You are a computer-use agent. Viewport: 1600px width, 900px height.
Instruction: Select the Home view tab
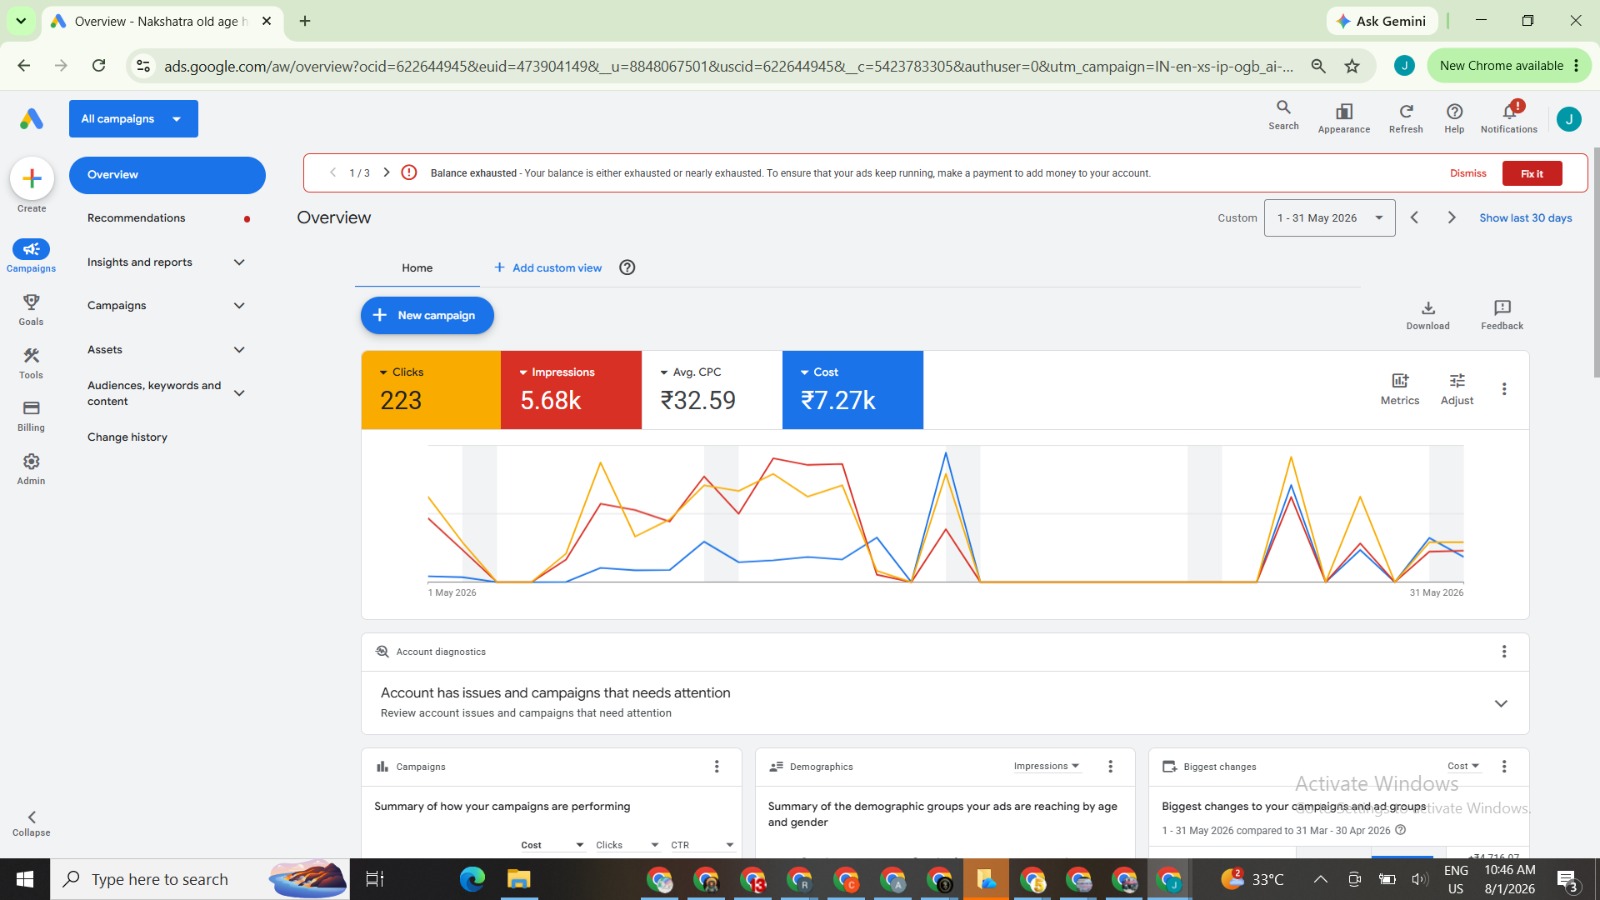coord(417,268)
